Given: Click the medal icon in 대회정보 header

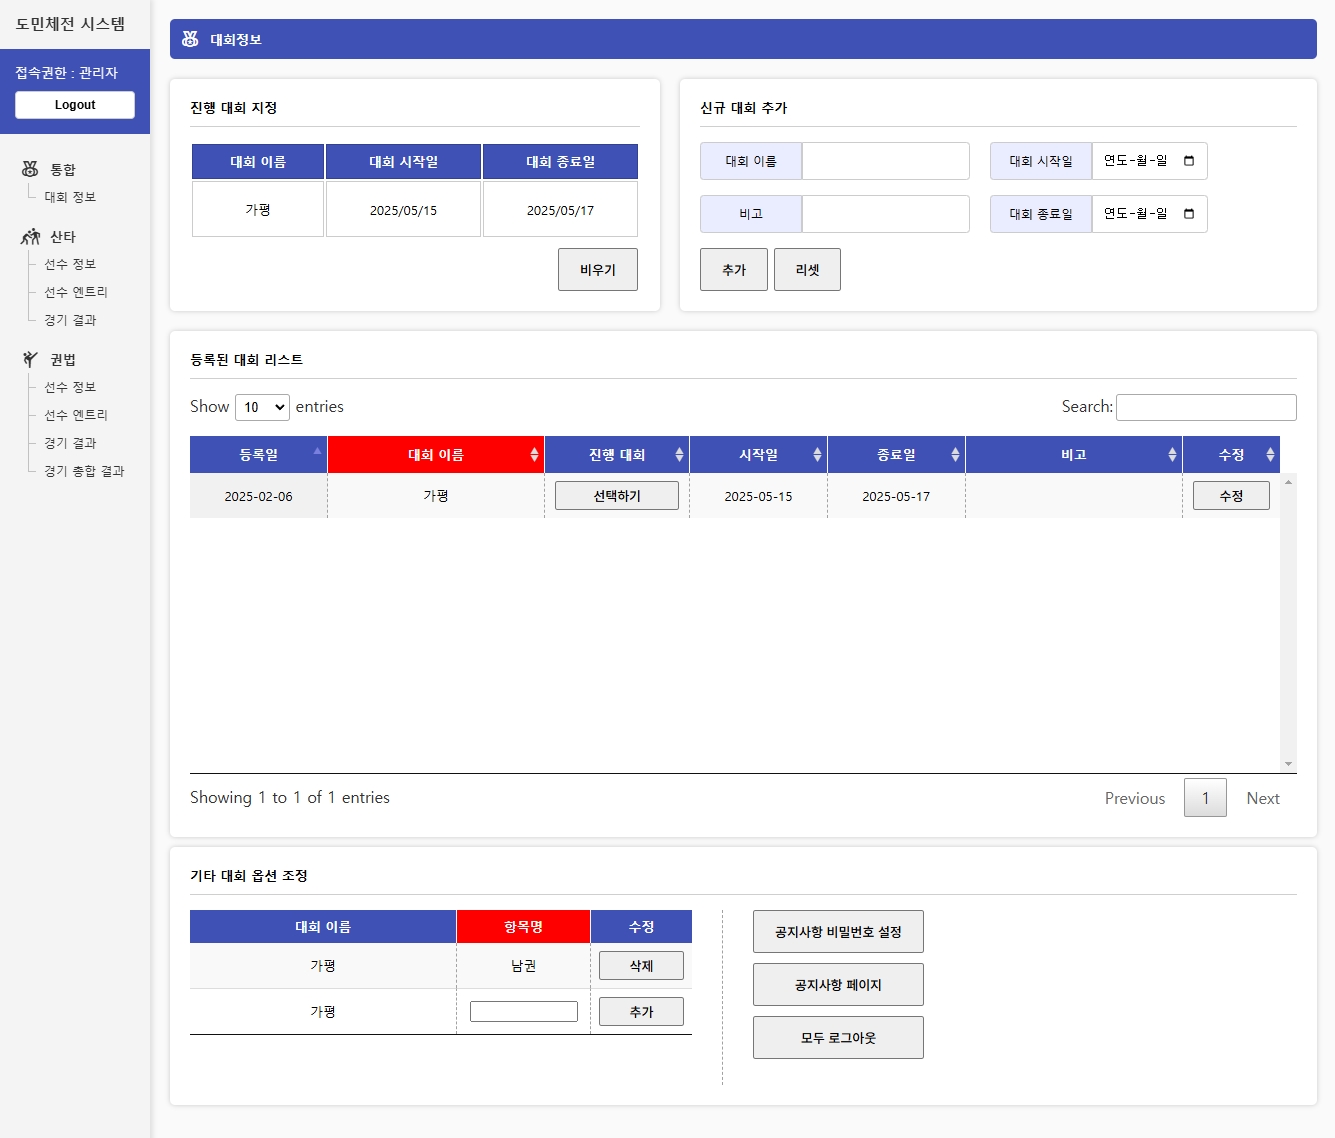Looking at the screenshot, I should pos(190,39).
